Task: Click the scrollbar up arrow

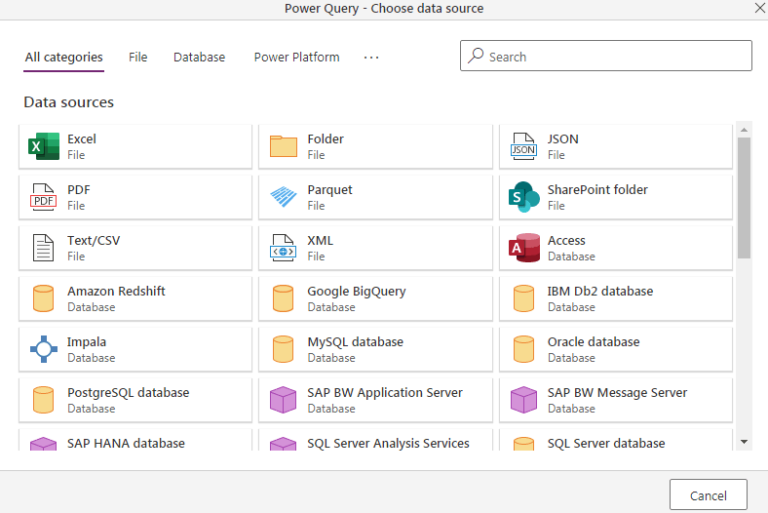Action: tap(744, 130)
